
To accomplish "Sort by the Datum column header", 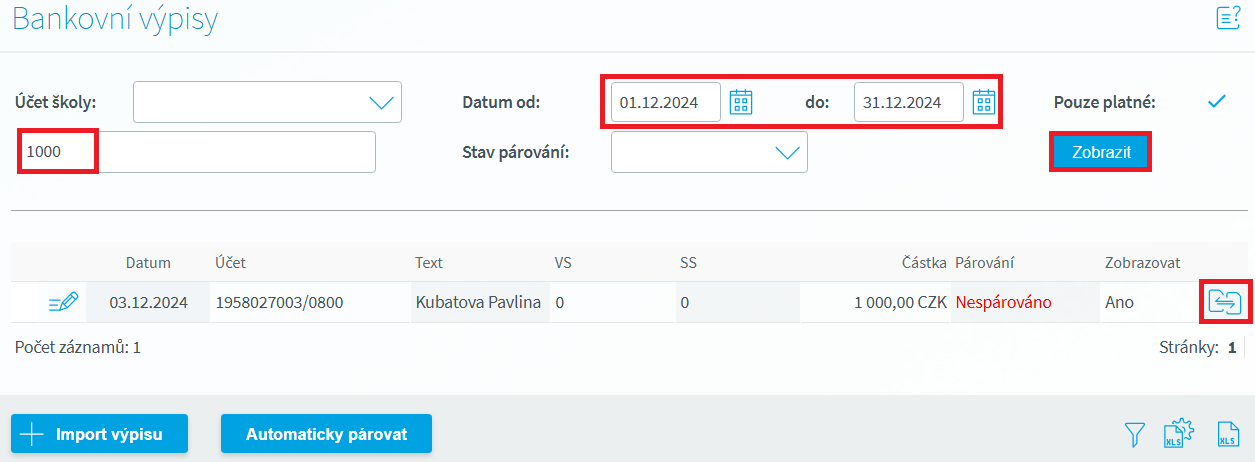I will point(148,263).
